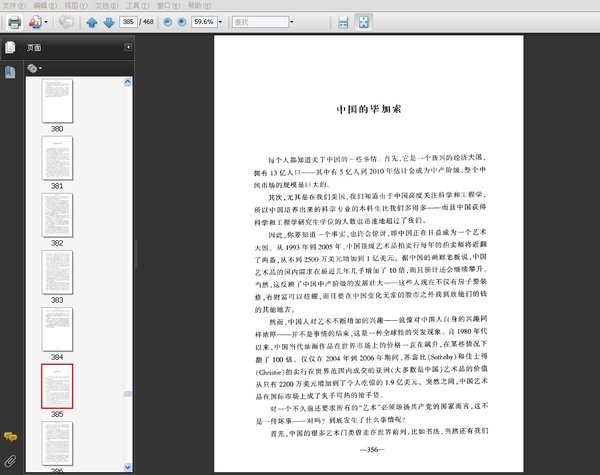Click the Pages panel icon in sidebar
600x475 pixels.
tap(10, 47)
